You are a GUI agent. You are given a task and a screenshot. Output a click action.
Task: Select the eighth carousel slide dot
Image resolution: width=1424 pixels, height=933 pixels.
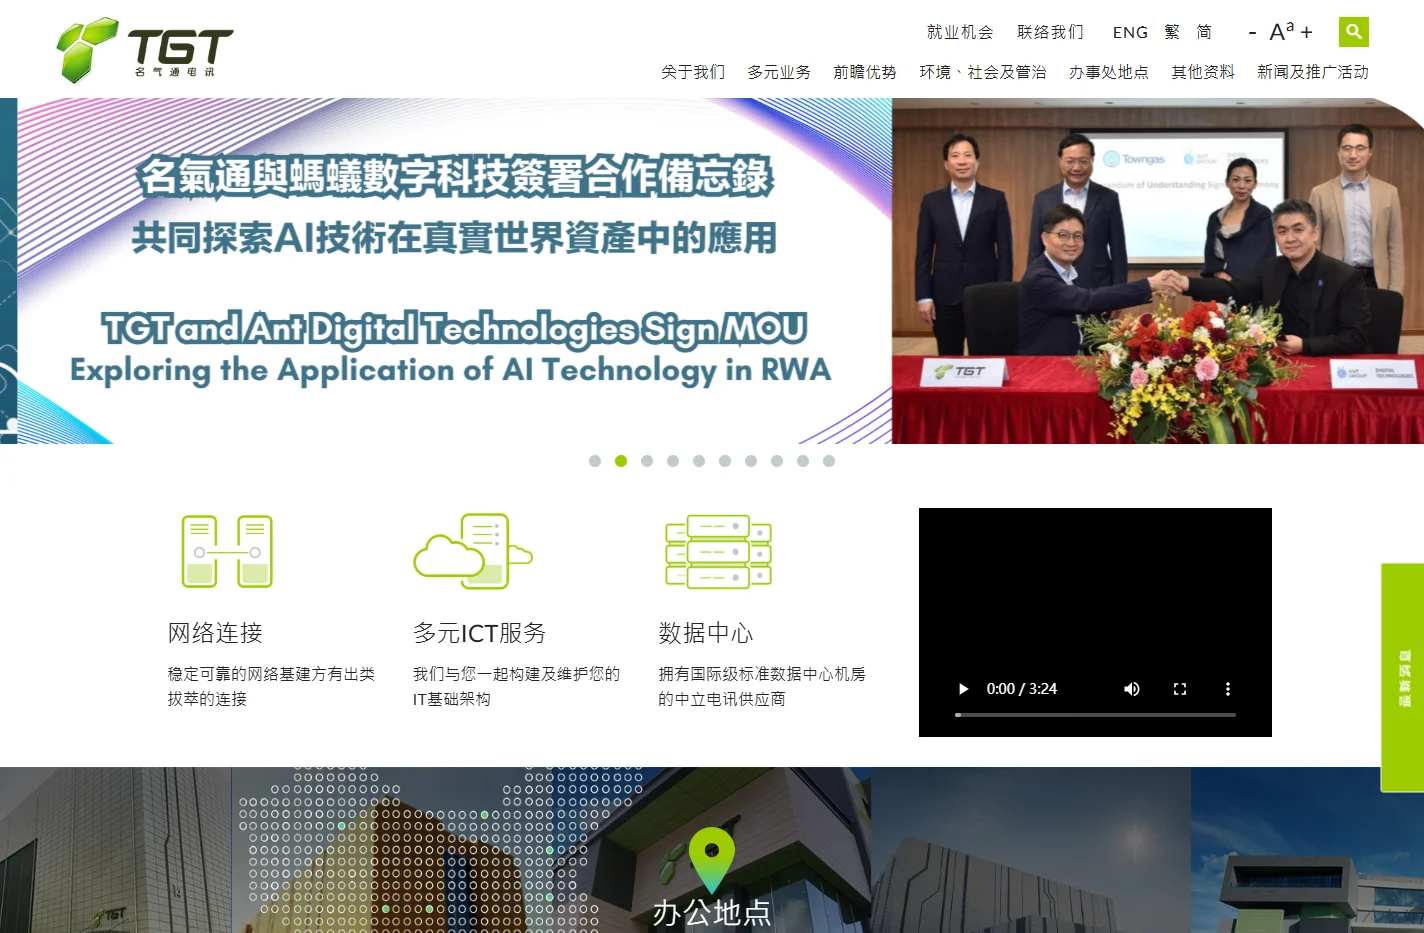pyautogui.click(x=777, y=461)
